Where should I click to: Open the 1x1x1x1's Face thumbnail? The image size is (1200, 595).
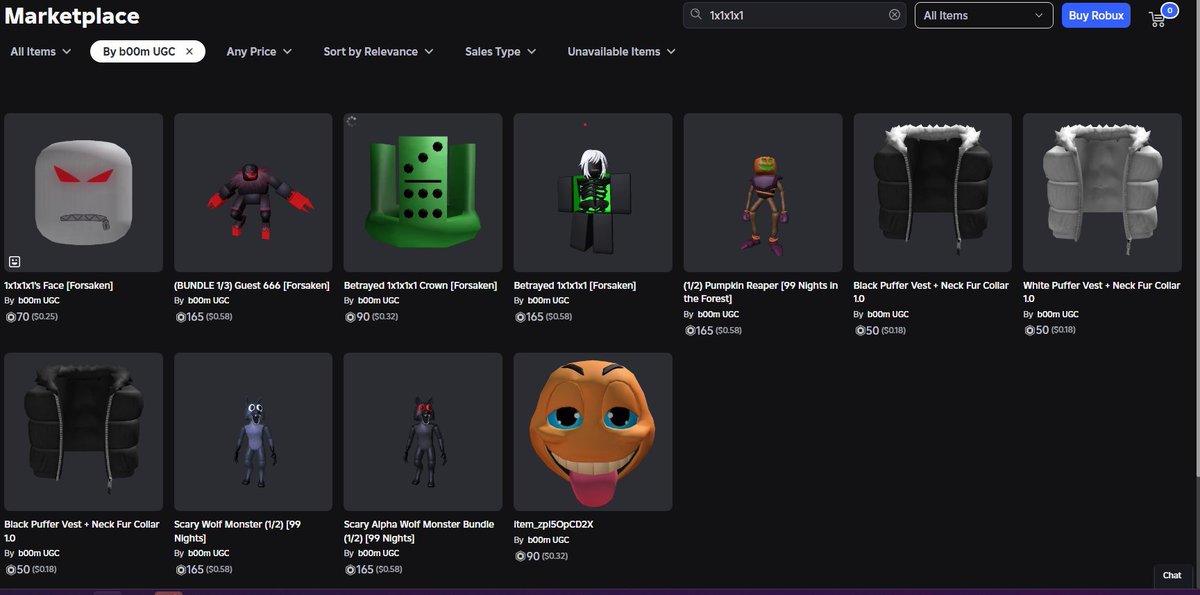[83, 192]
